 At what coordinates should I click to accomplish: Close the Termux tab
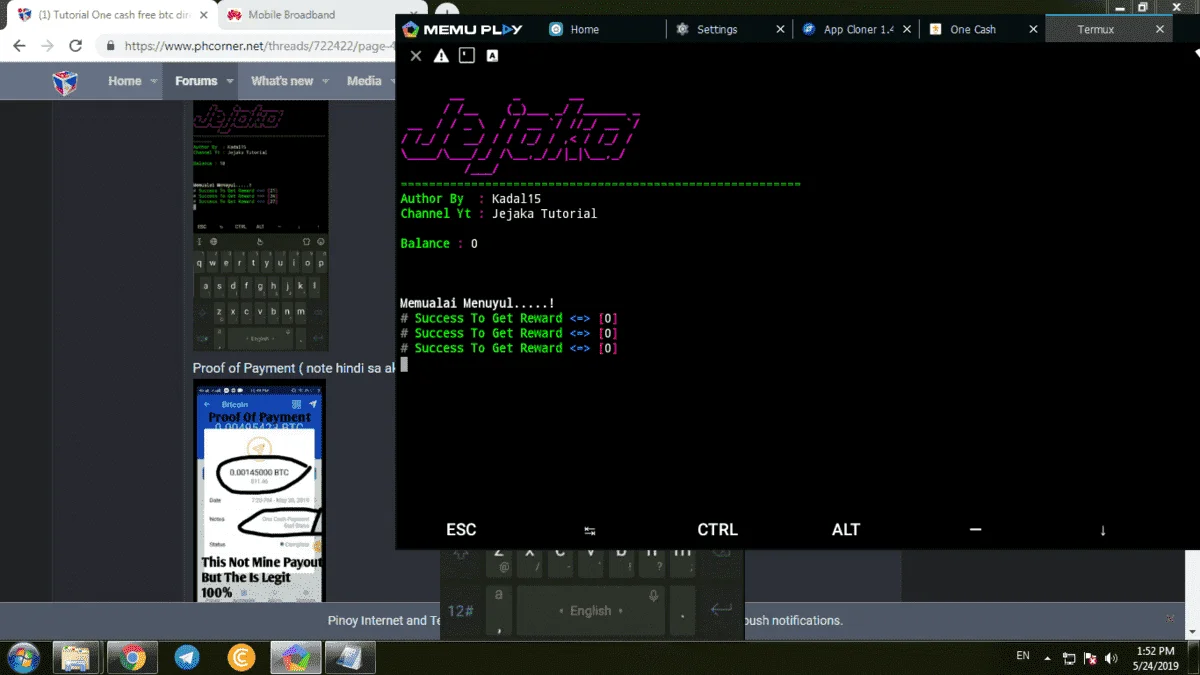coord(1160,30)
